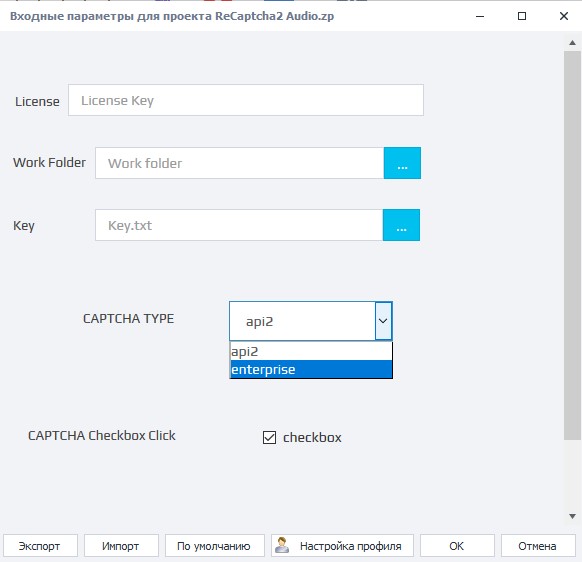
Task: Click the License label text
Action: [x=37, y=101]
